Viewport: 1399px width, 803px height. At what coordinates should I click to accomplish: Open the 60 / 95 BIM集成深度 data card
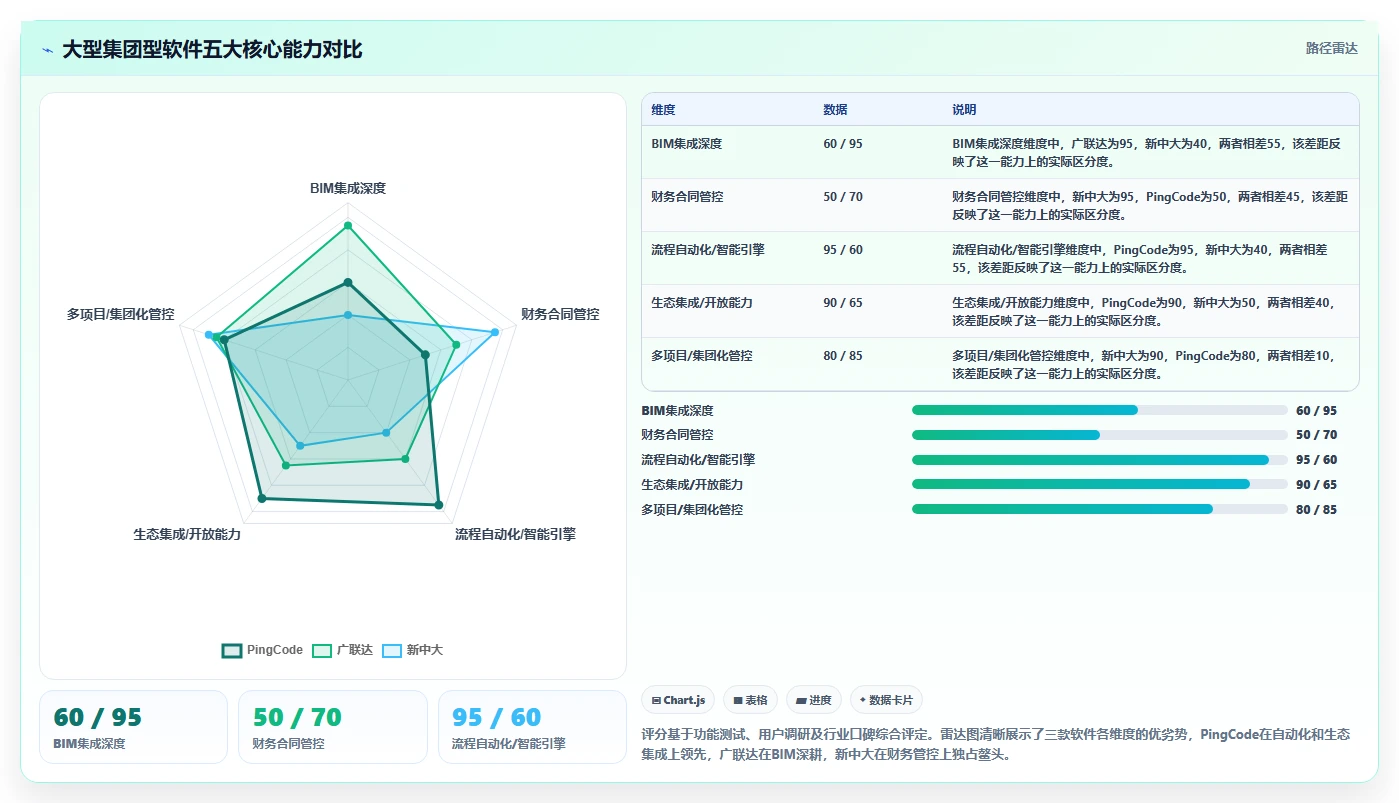pos(133,727)
